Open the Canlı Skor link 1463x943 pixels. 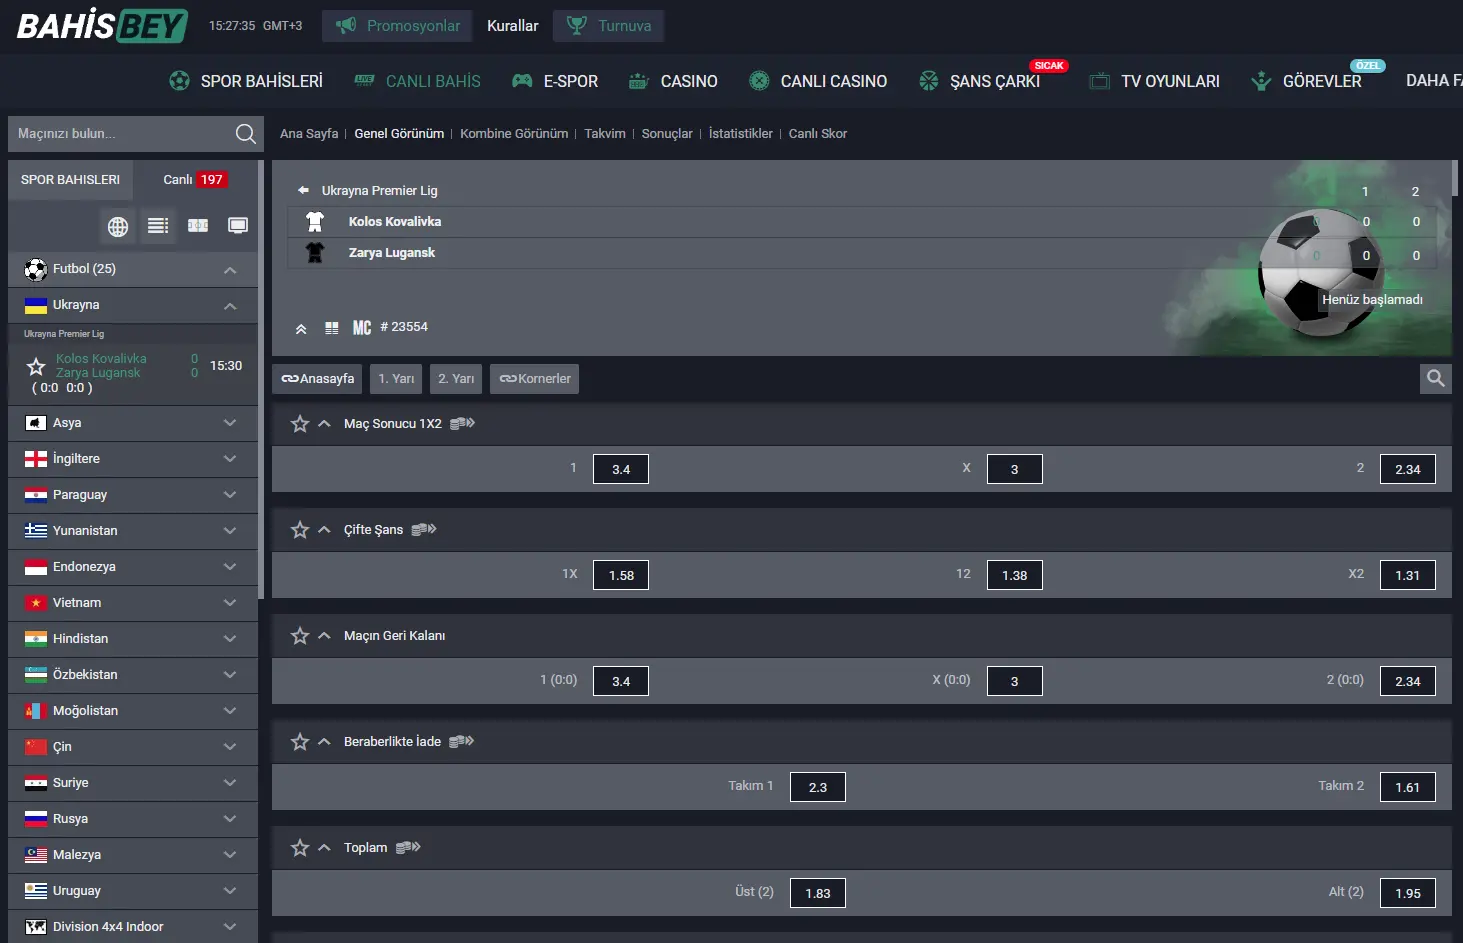(x=818, y=134)
